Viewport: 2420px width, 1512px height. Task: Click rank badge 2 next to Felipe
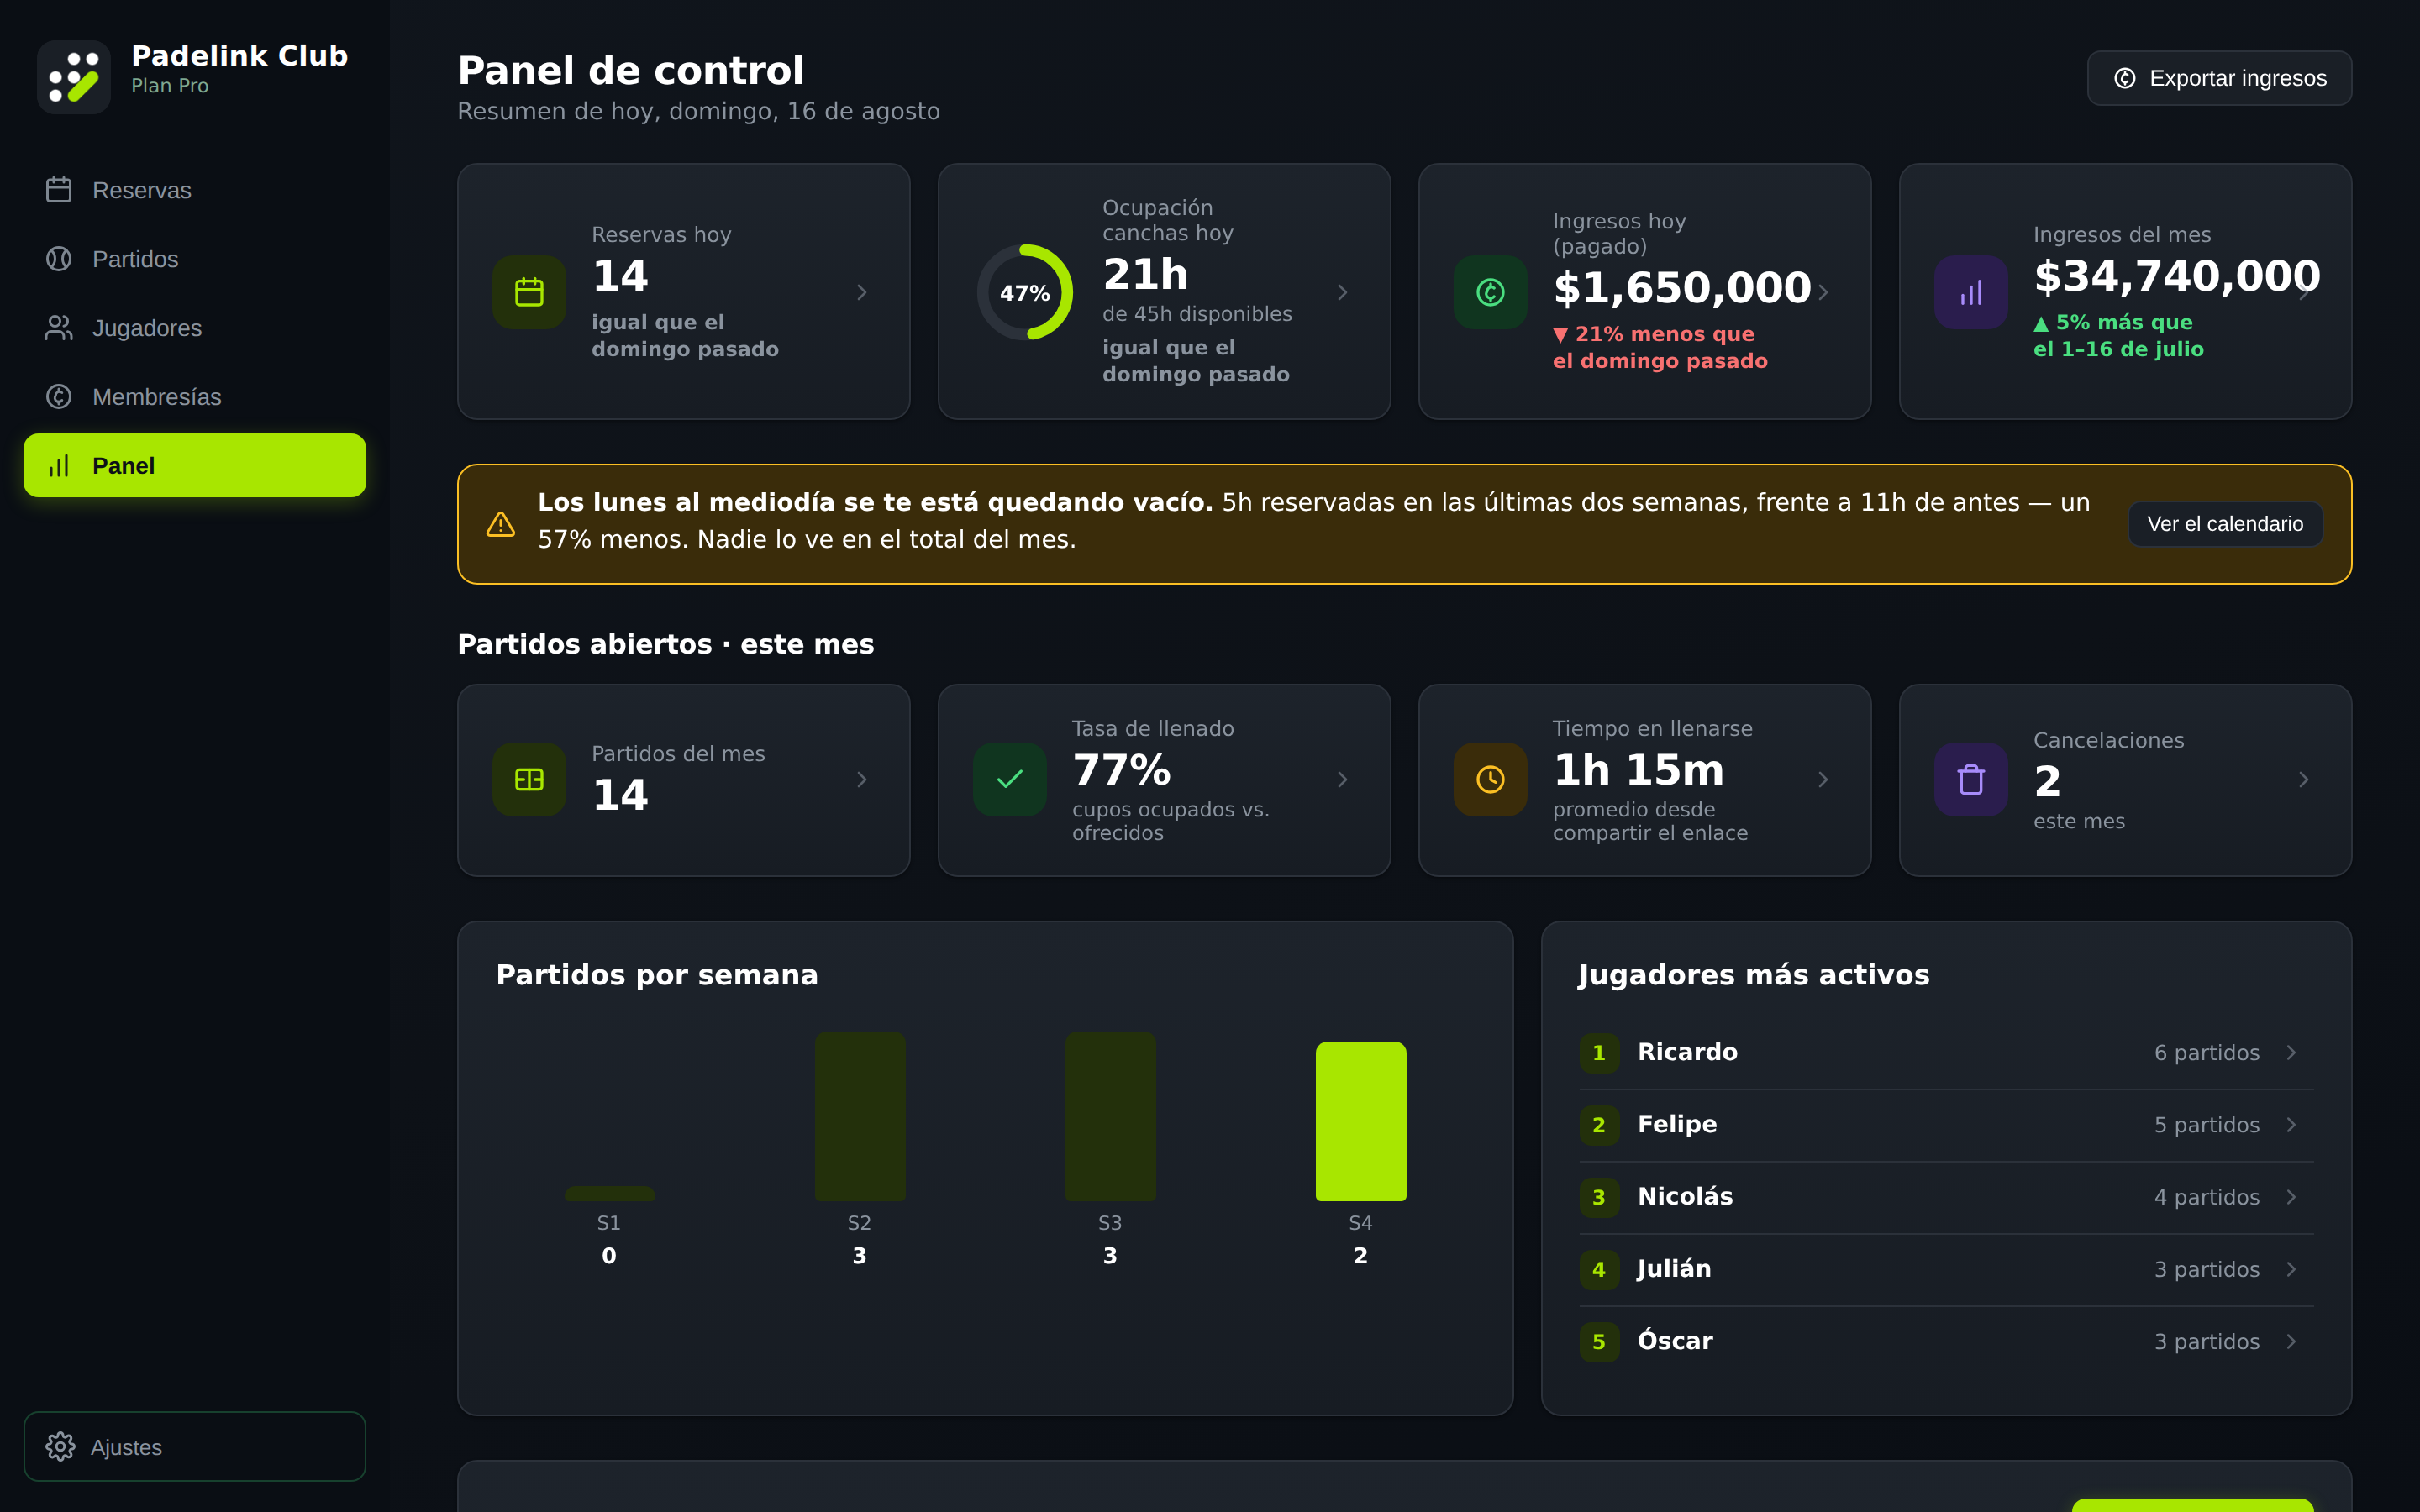tap(1599, 1125)
